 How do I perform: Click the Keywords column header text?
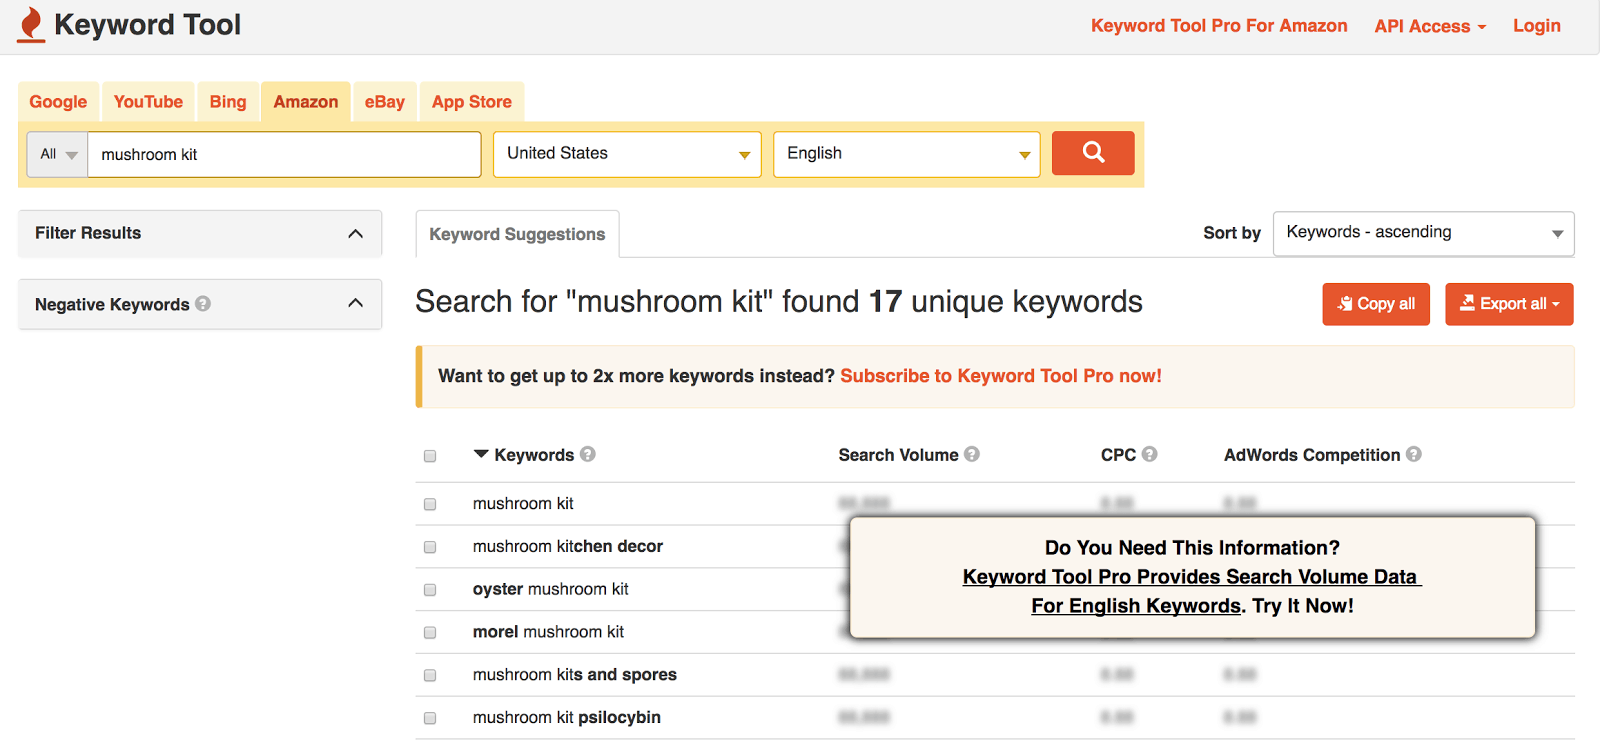tap(534, 455)
